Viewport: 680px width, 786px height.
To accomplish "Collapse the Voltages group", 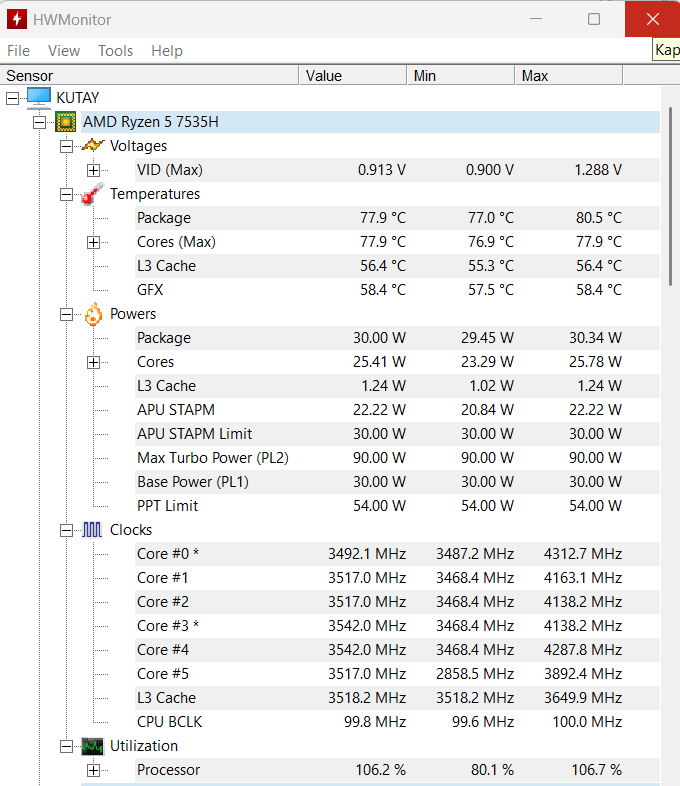I will coord(66,146).
